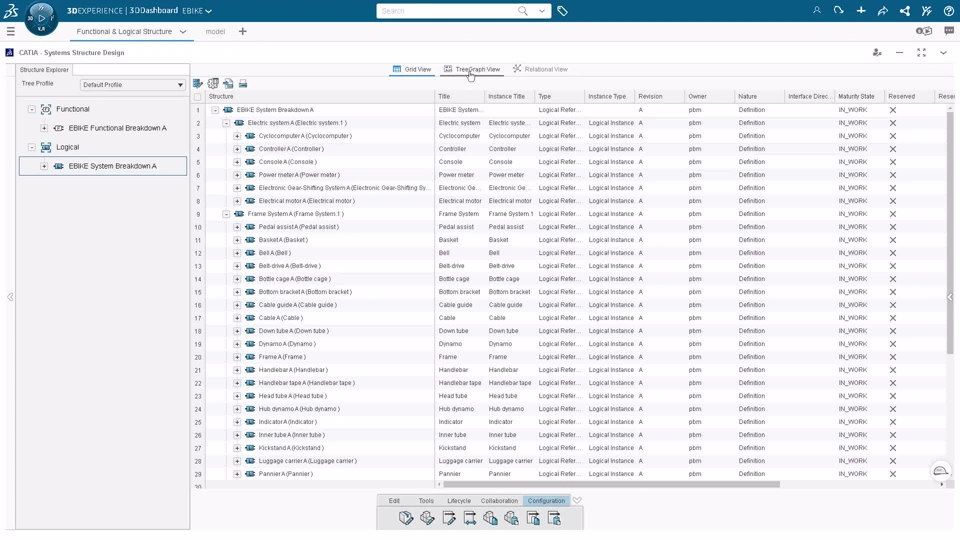
Task: Collapse the Frame System A row
Action: tap(226, 214)
